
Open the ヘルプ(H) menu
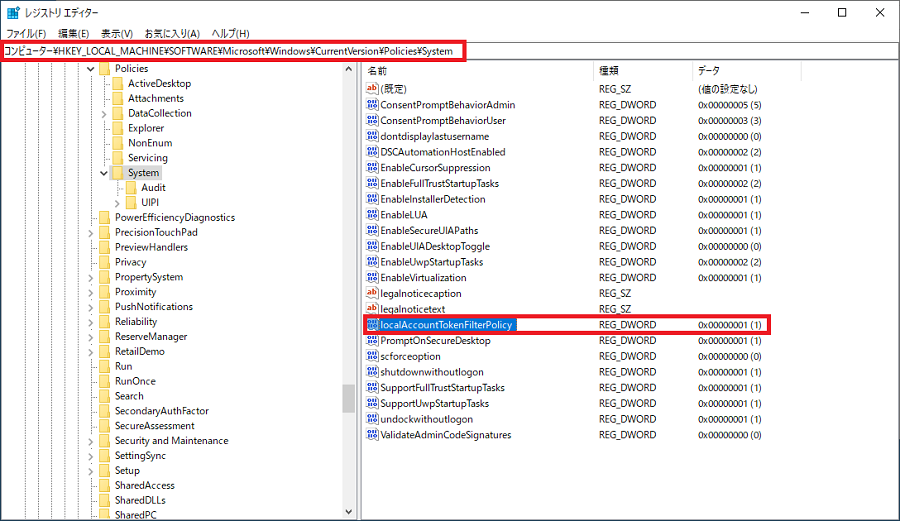[x=230, y=33]
